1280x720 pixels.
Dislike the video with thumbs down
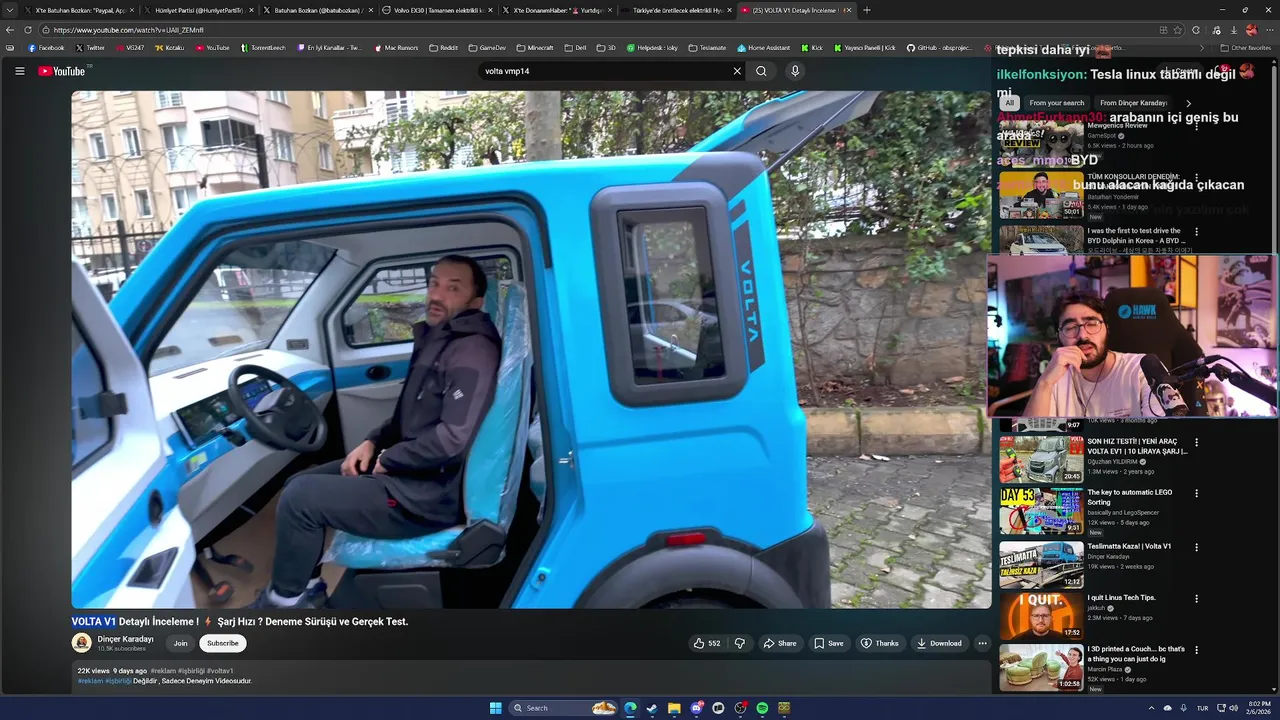[740, 643]
